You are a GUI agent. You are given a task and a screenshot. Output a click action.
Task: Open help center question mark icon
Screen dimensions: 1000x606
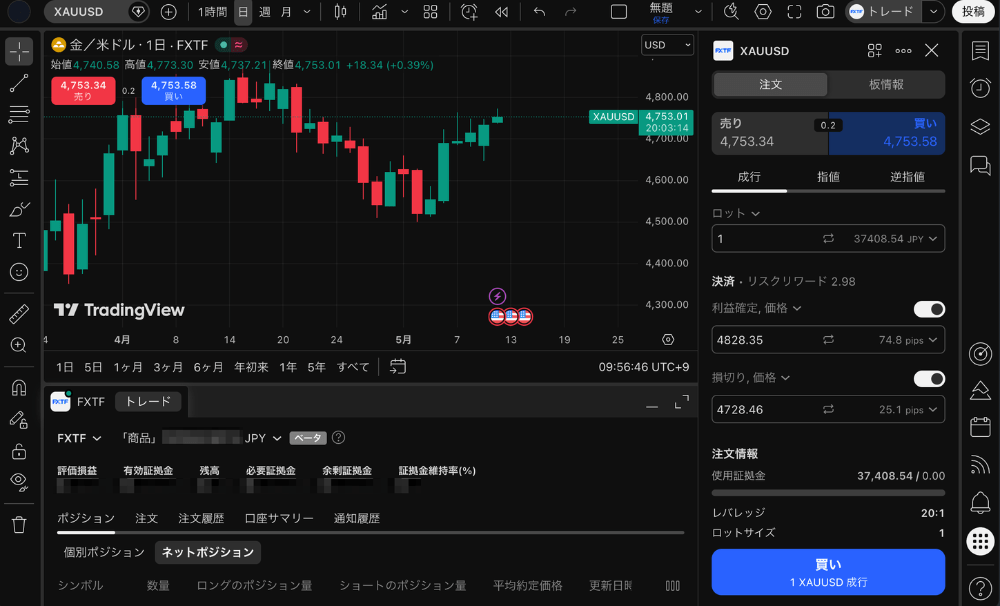tap(980, 588)
